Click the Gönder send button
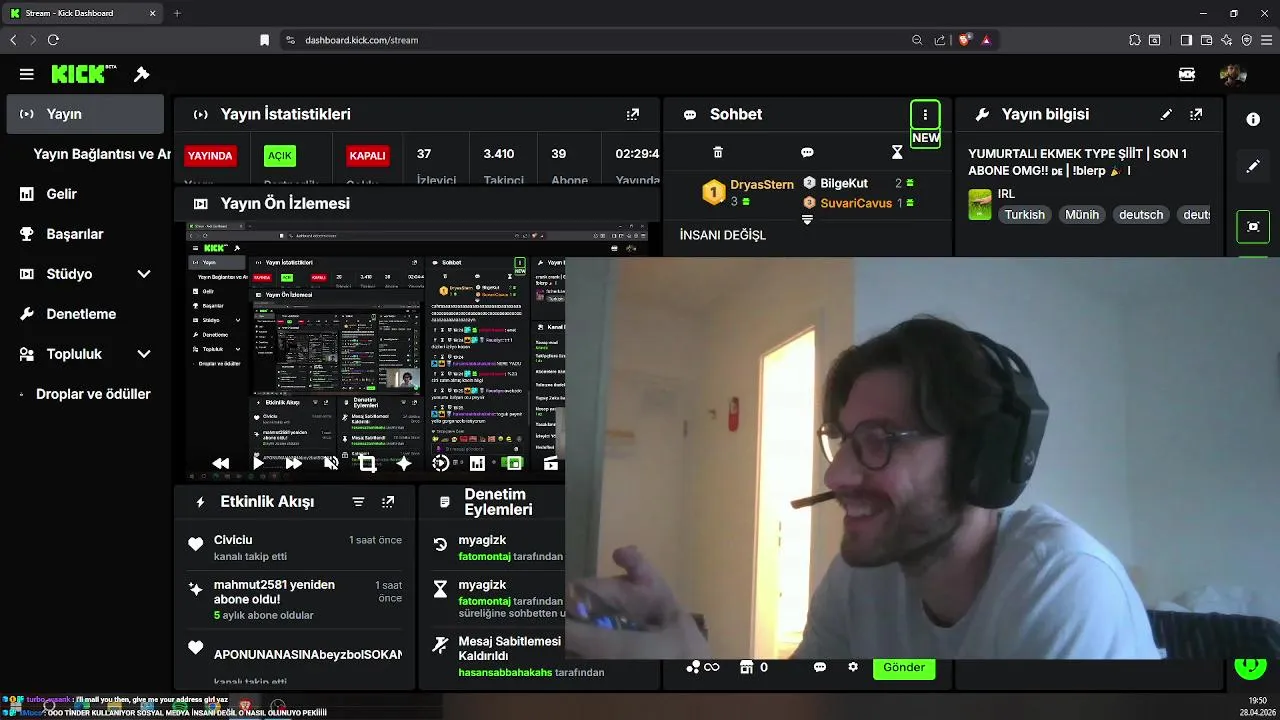The width and height of the screenshot is (1280, 720). pos(904,667)
